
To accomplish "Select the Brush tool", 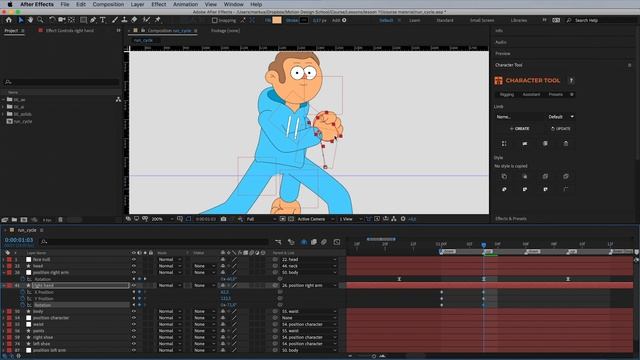I will pyautogui.click(x=115, y=20).
